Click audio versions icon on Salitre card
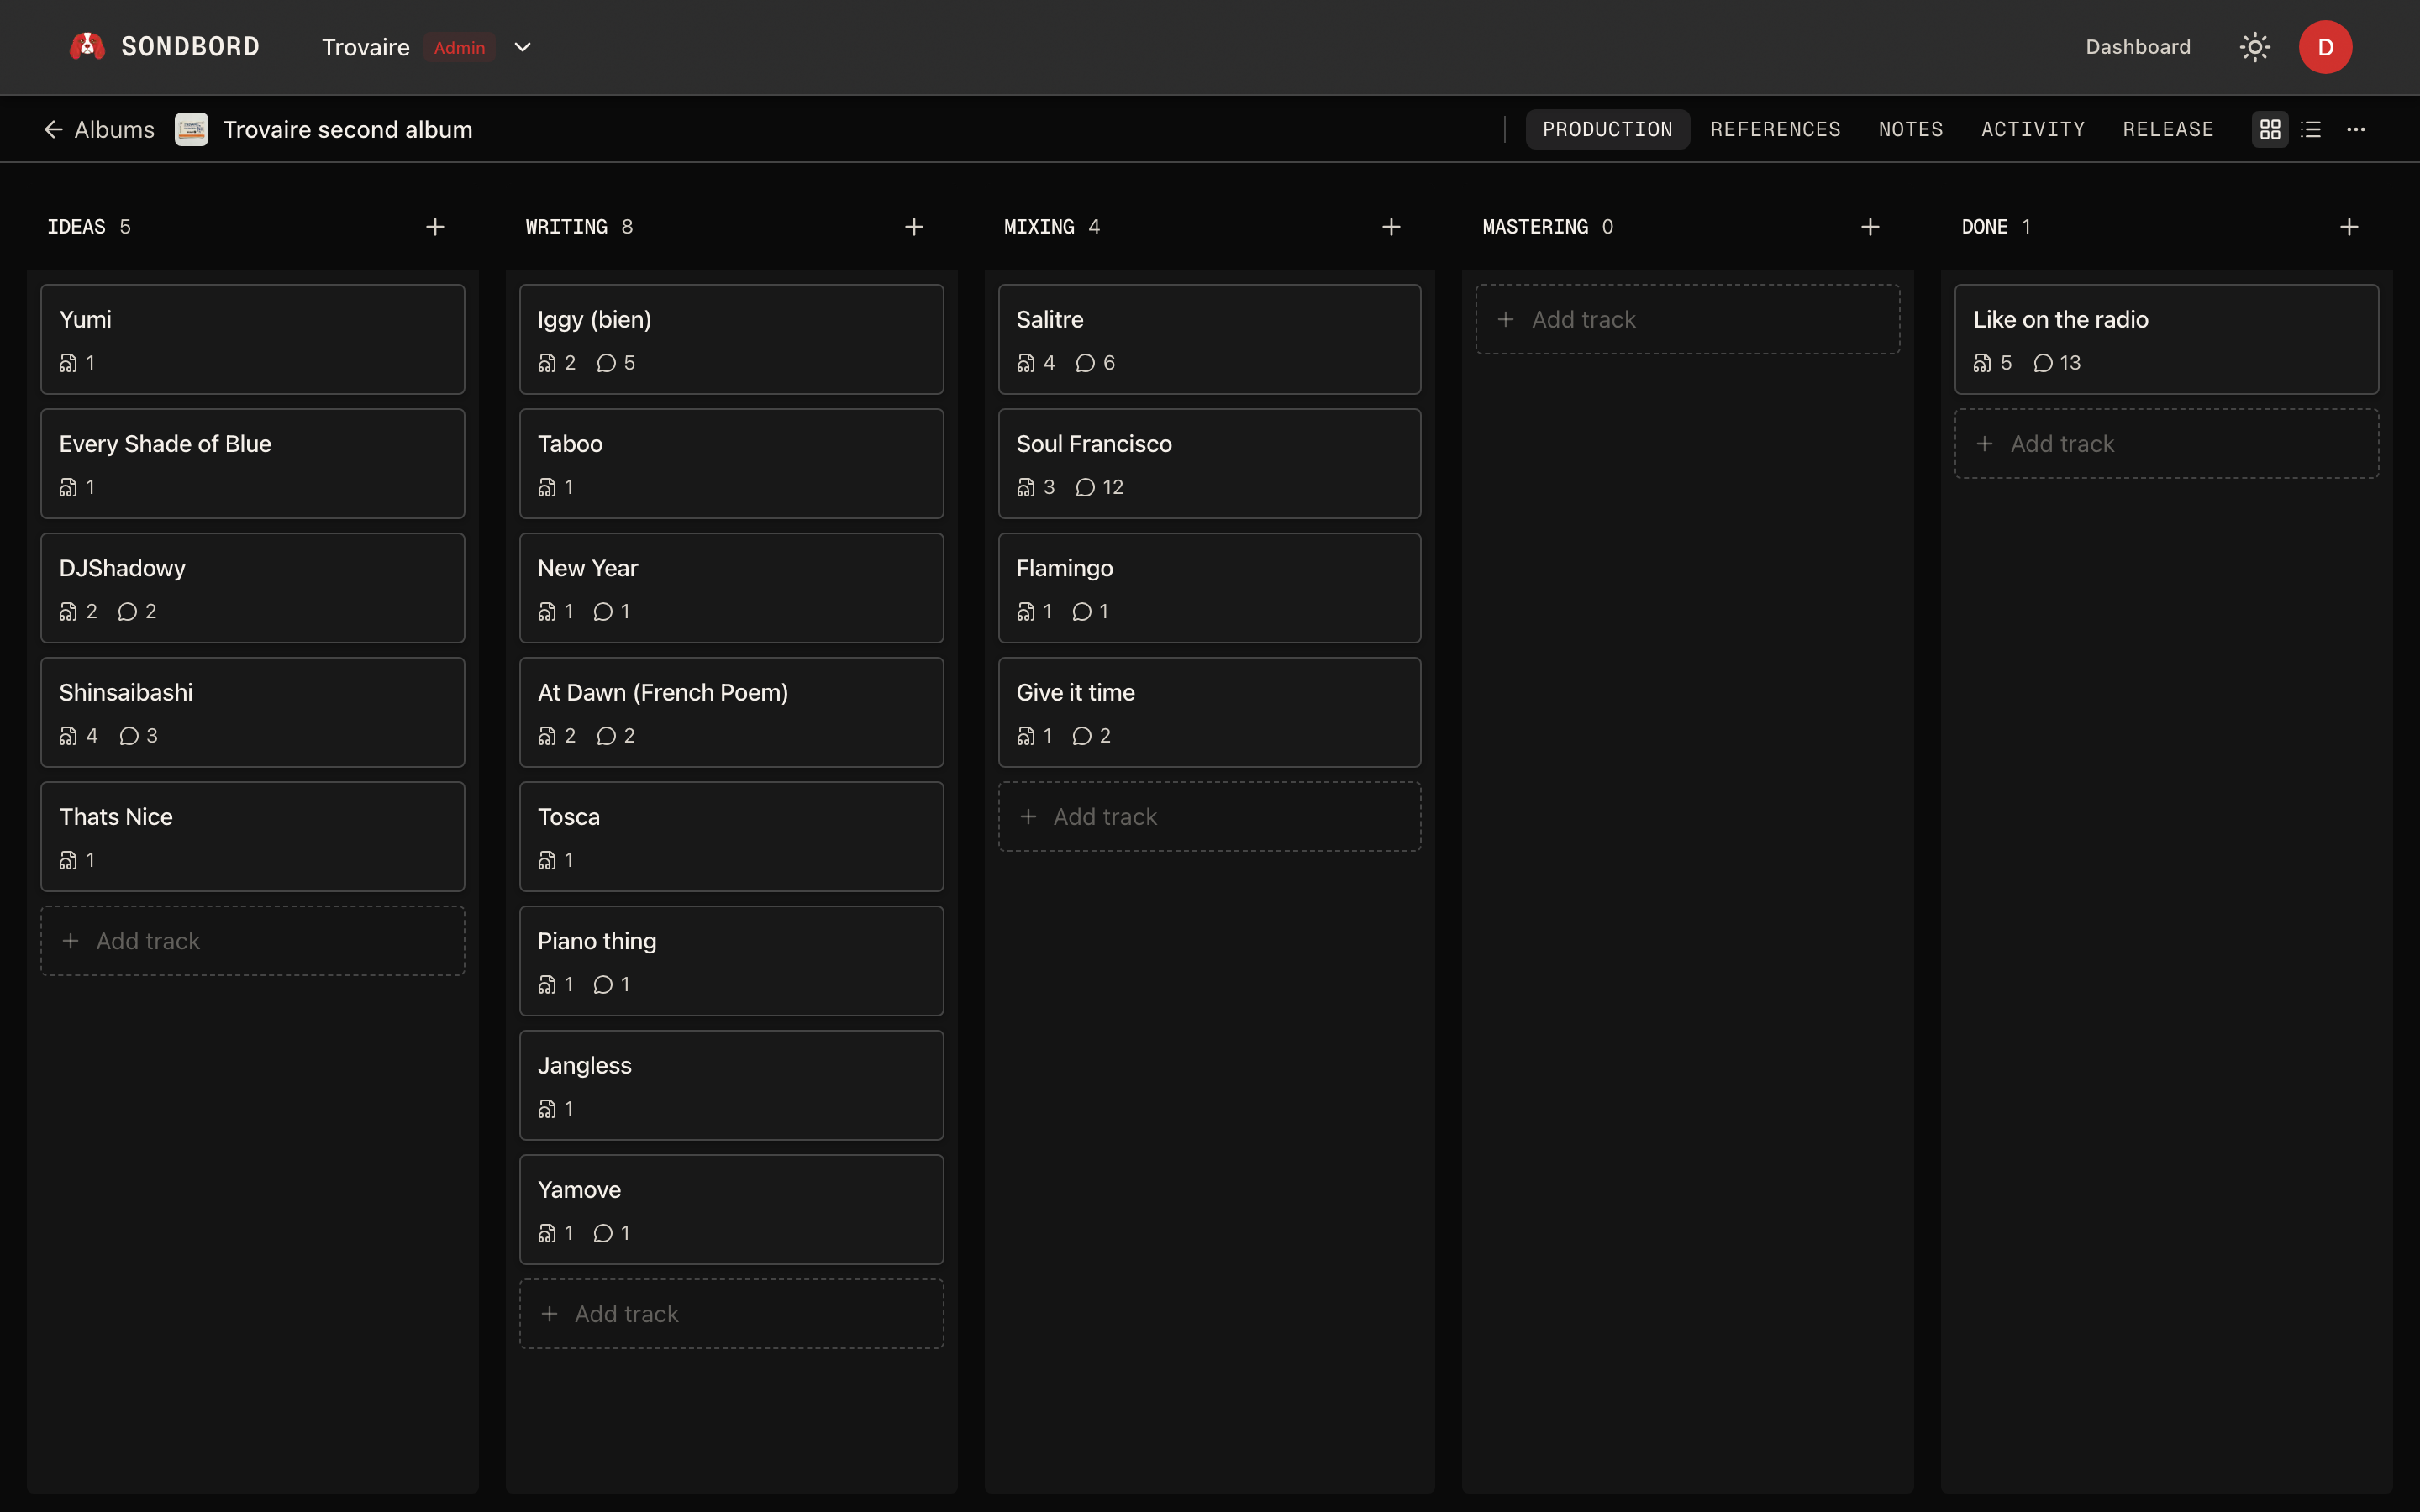This screenshot has width=2420, height=1512. pos(1026,363)
